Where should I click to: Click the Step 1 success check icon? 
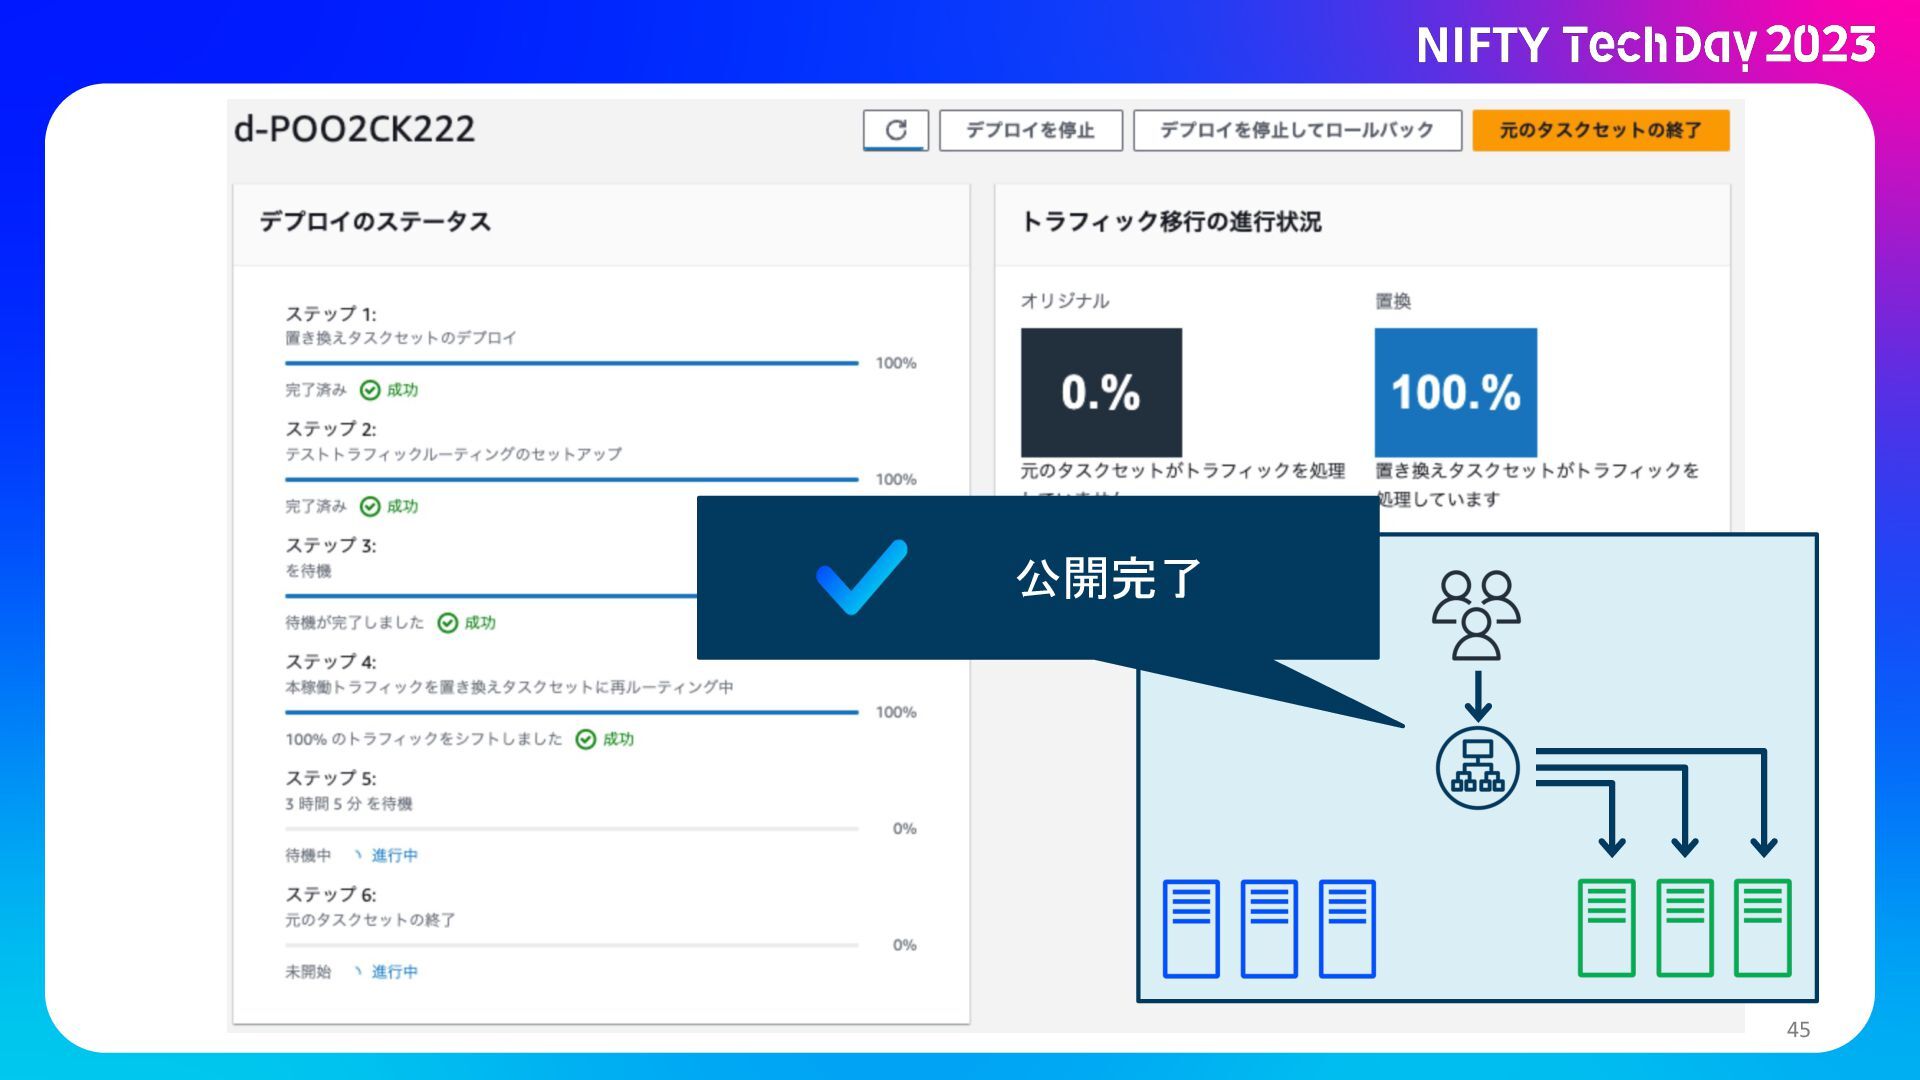tap(370, 390)
